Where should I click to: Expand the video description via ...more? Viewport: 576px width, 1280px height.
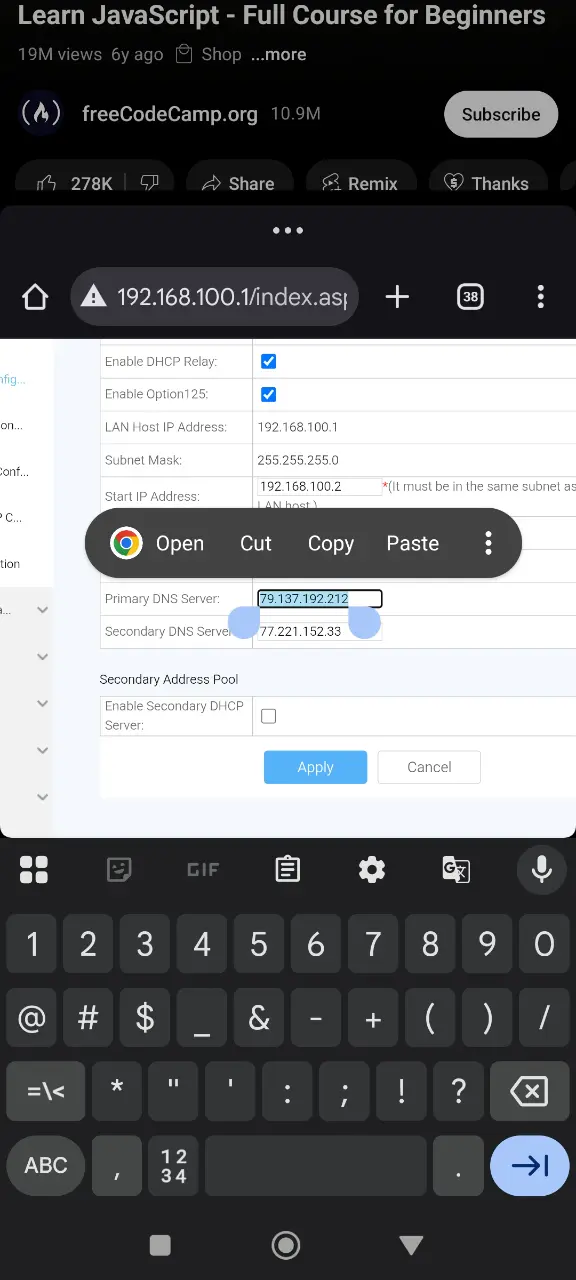tap(279, 55)
